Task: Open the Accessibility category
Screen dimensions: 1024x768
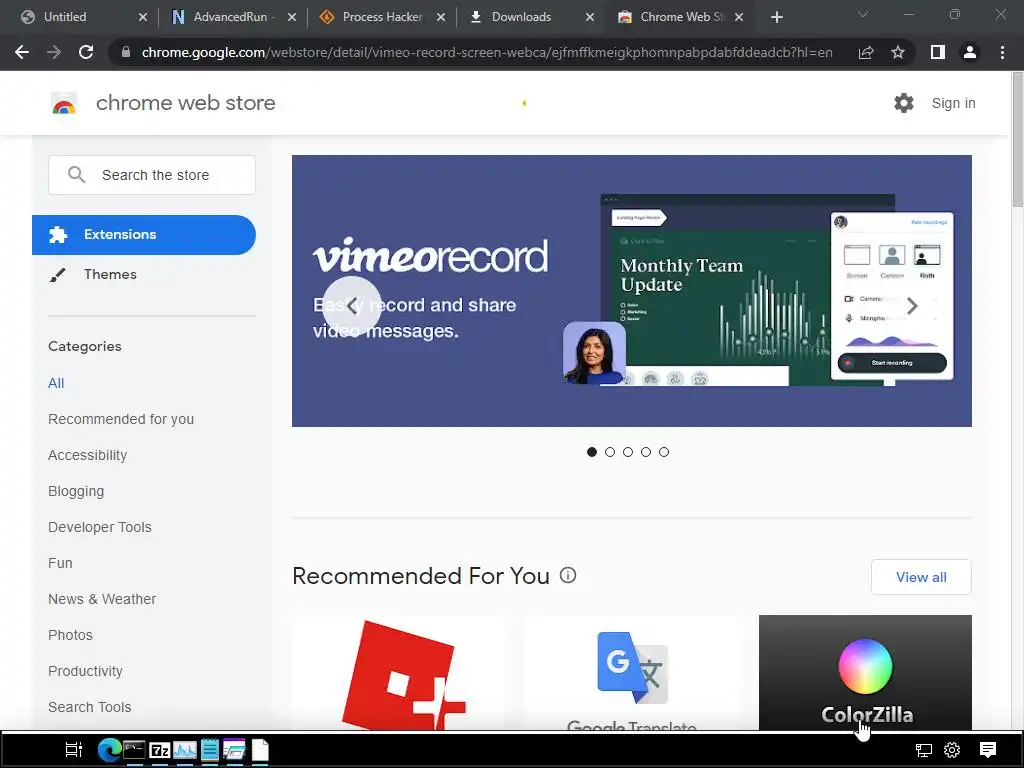Action: [88, 455]
